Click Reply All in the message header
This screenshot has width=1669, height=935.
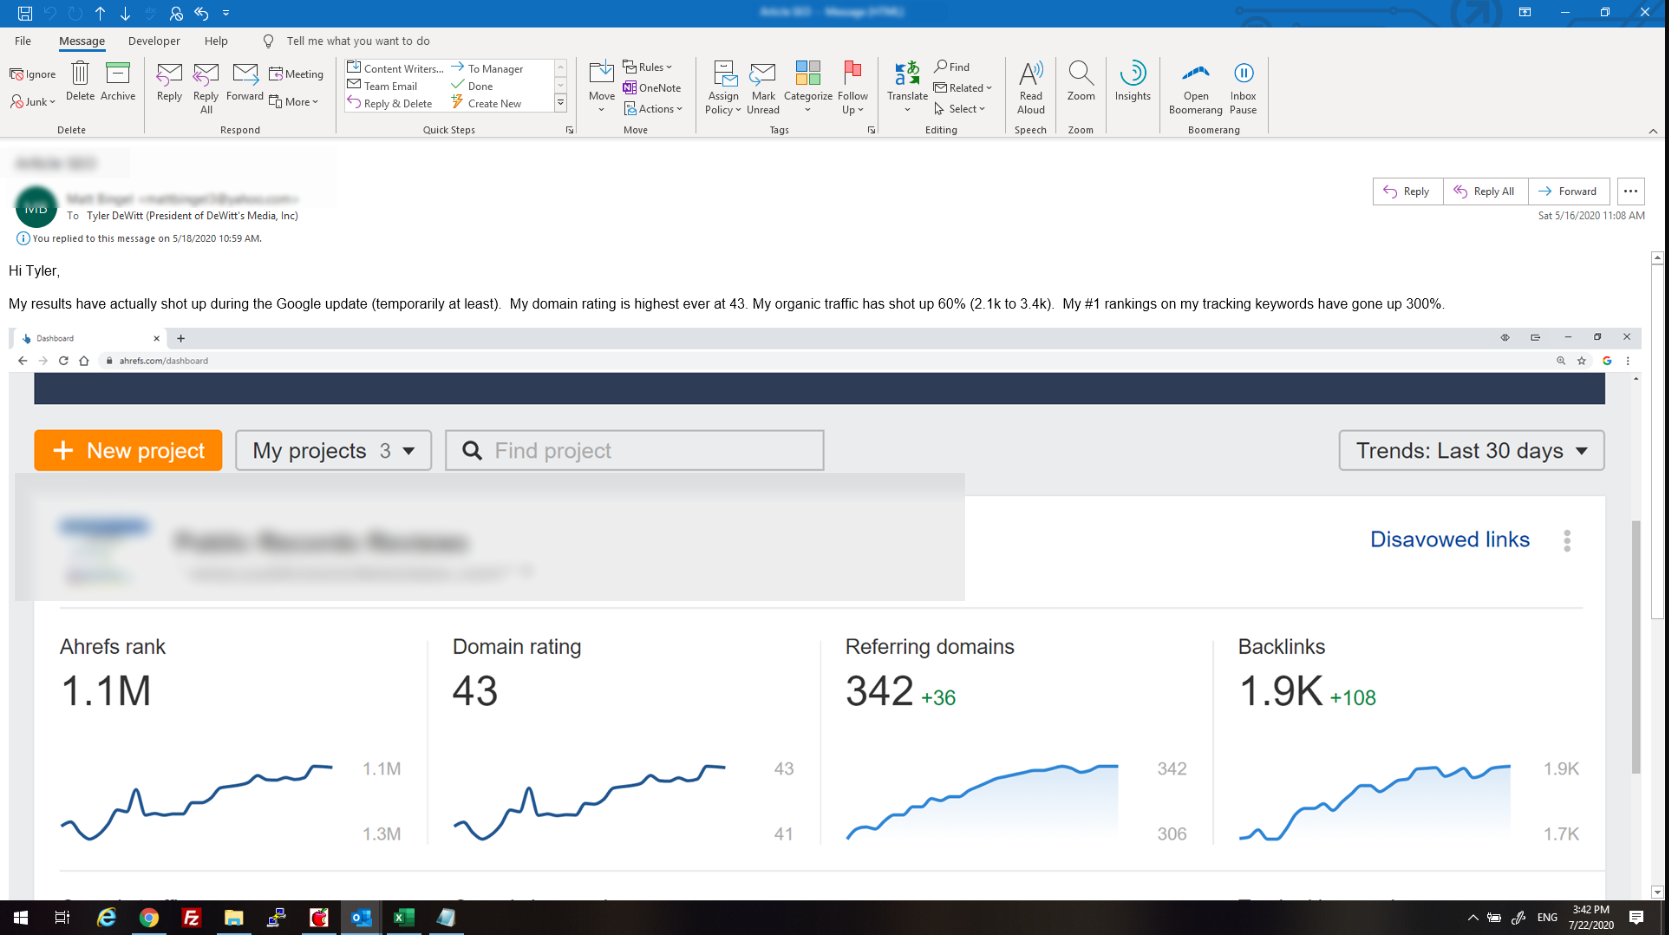click(x=1486, y=191)
